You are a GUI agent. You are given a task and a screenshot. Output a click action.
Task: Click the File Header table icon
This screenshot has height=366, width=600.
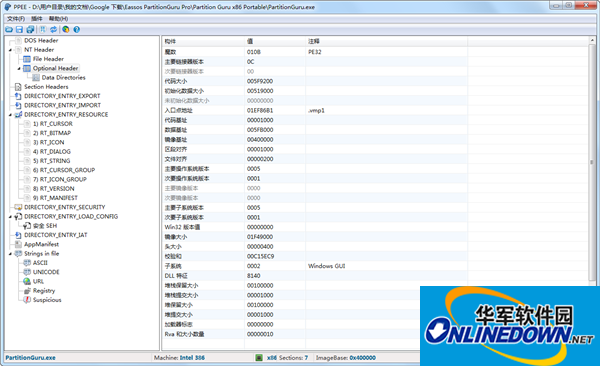click(x=27, y=59)
